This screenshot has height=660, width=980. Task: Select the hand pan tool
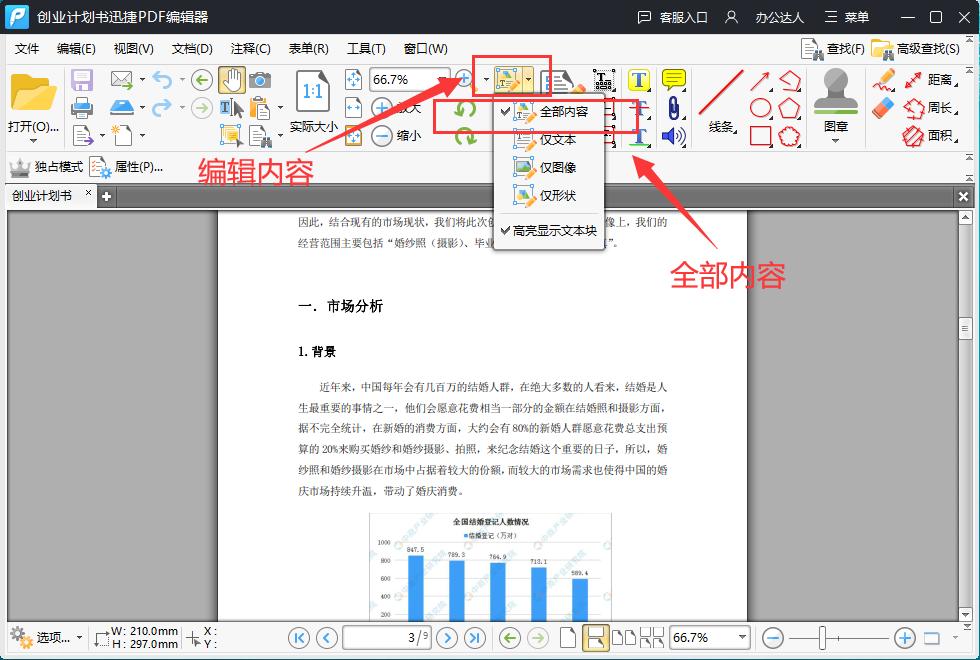(232, 80)
